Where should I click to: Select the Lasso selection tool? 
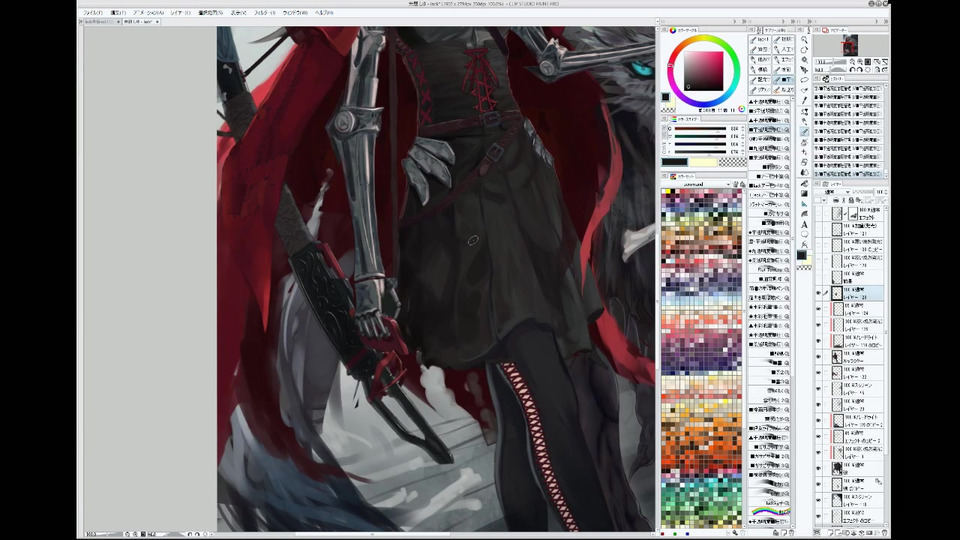804,80
